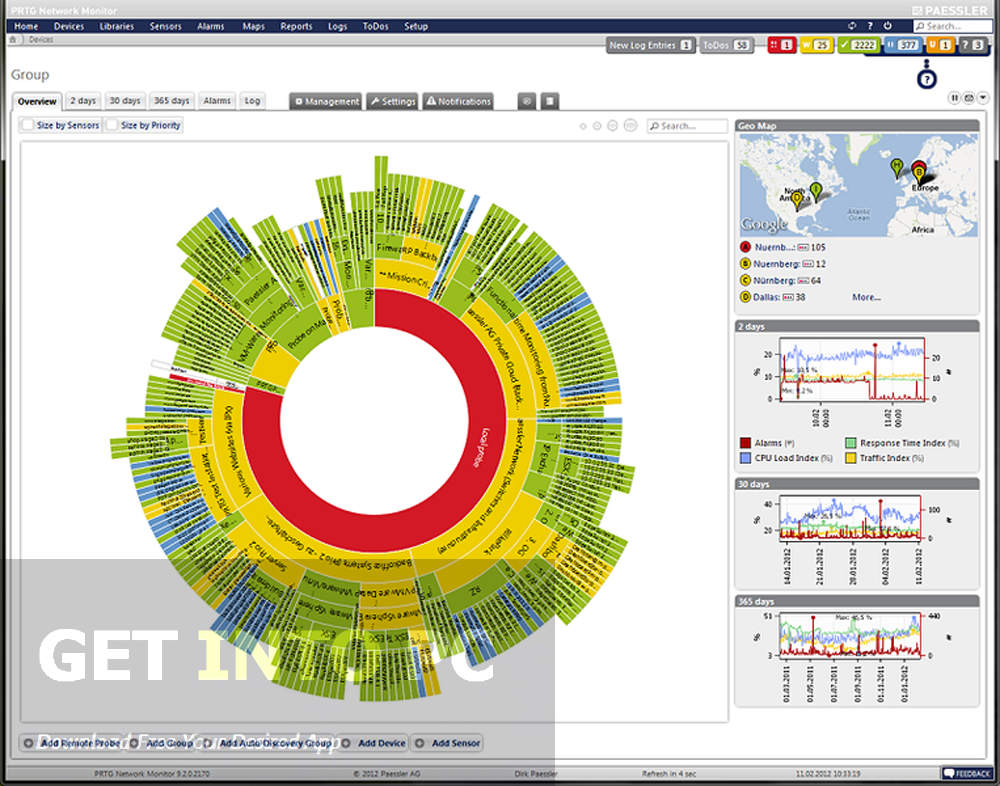Screen dimensions: 1000x786
Task: Click the More... link in Geo Map
Action: pyautogui.click(x=866, y=297)
